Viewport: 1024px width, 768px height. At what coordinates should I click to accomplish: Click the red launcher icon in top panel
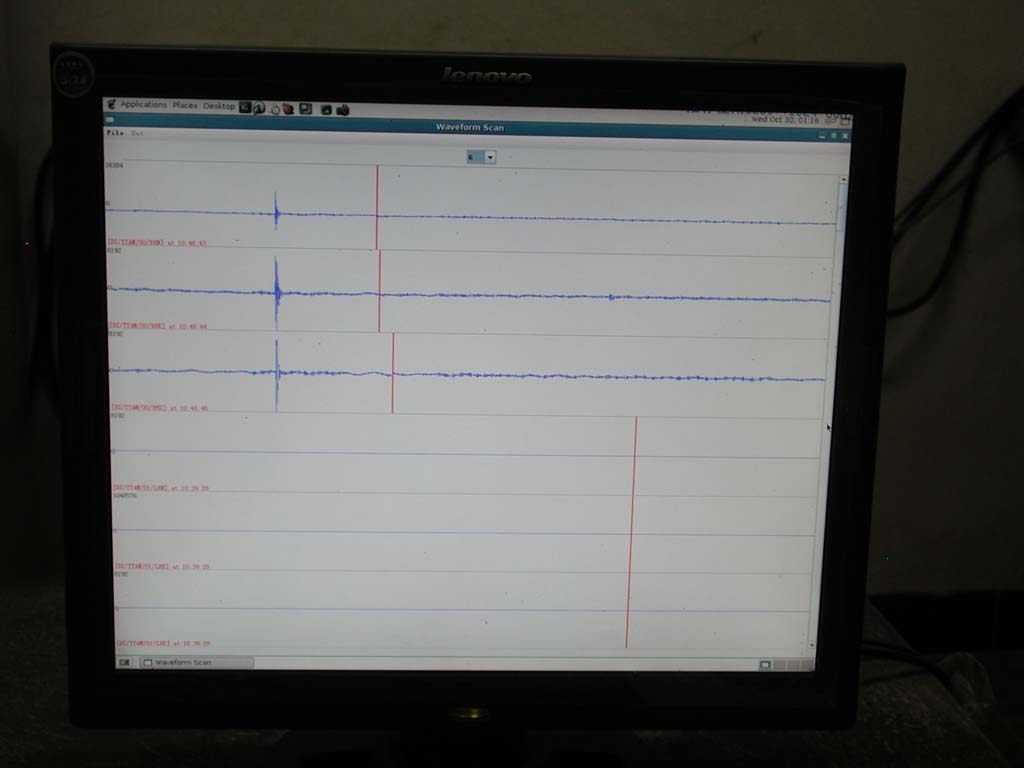coord(288,108)
